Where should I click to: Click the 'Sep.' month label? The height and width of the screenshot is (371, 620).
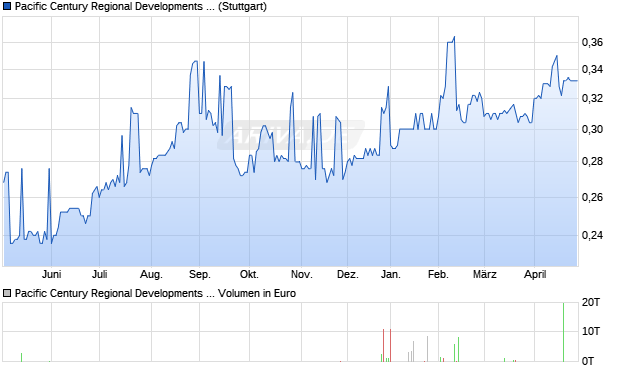200,274
